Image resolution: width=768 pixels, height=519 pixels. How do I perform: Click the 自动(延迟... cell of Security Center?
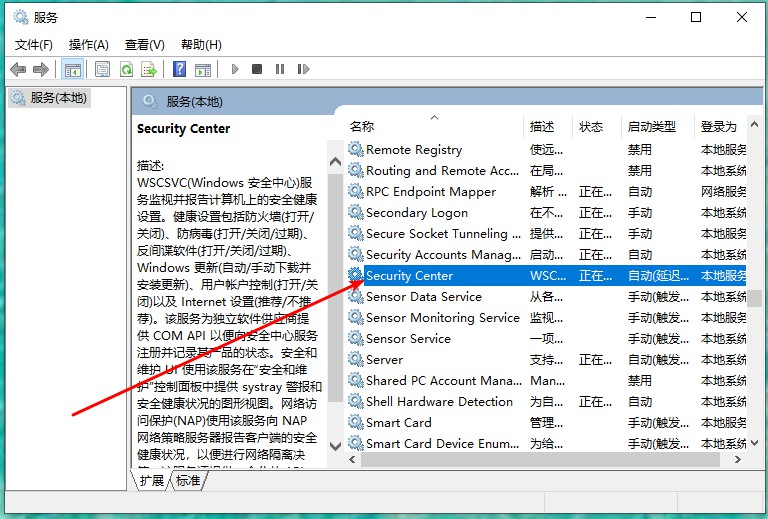(x=658, y=276)
